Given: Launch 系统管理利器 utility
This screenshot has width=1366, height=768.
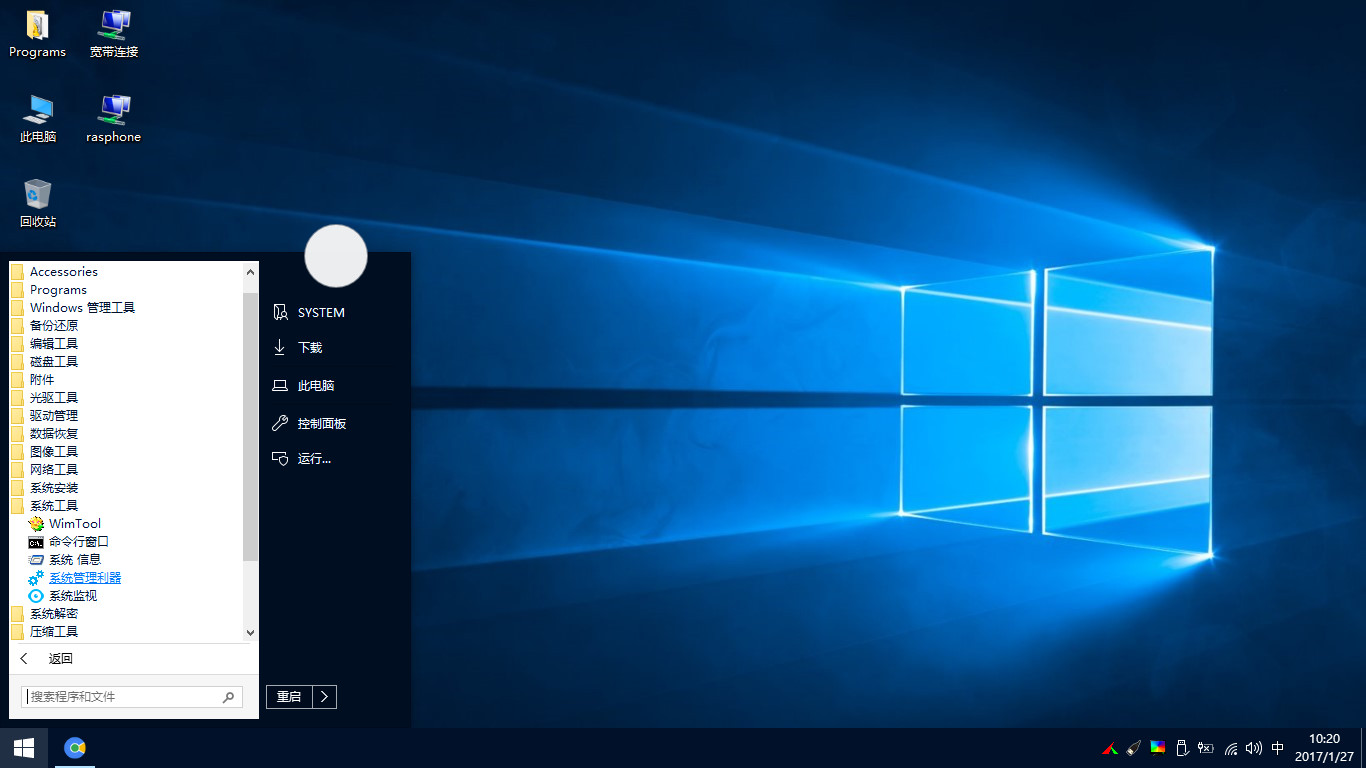Looking at the screenshot, I should pyautogui.click(x=85, y=577).
